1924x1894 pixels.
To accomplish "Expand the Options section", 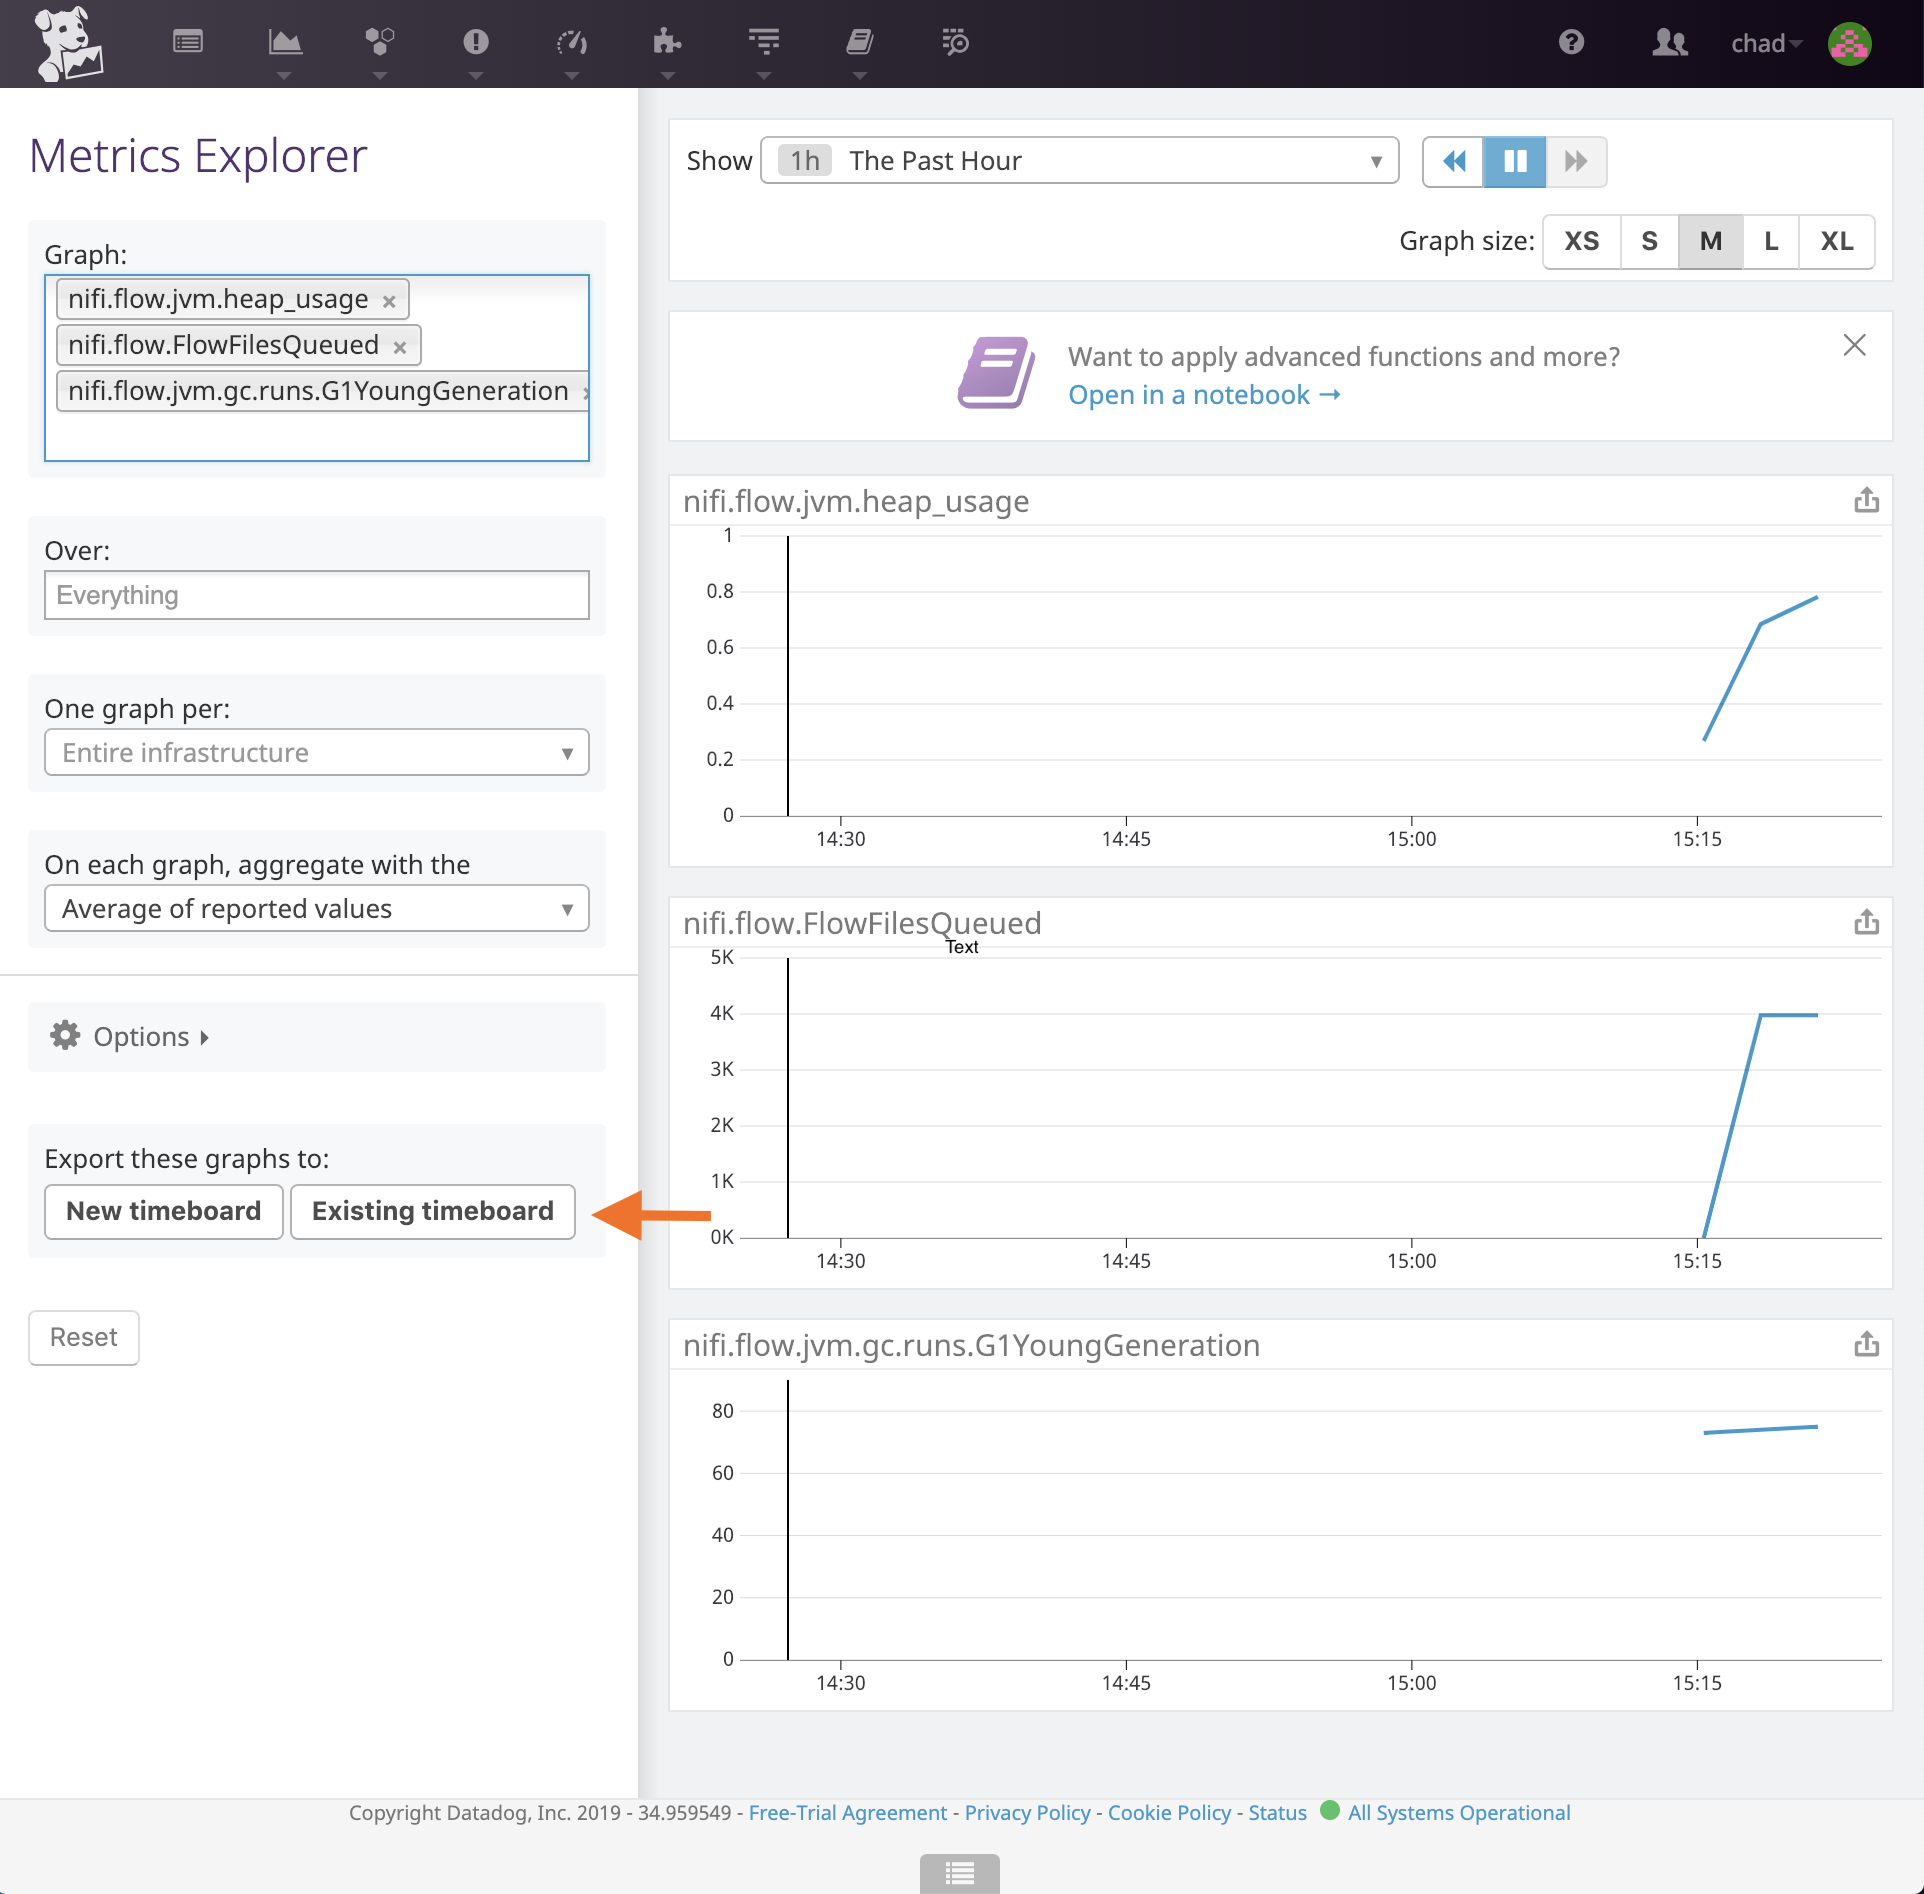I will tap(150, 1037).
